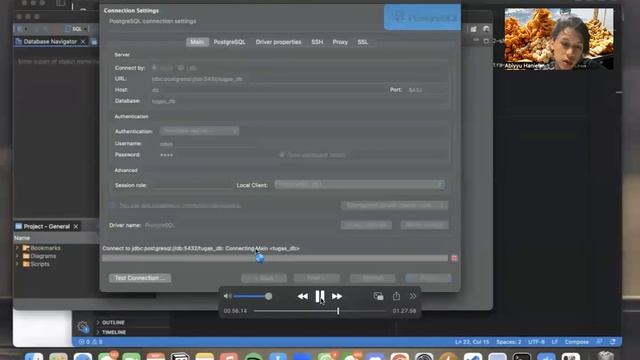Select the Diagrams tree item
The height and width of the screenshot is (360, 640).
tap(39, 256)
